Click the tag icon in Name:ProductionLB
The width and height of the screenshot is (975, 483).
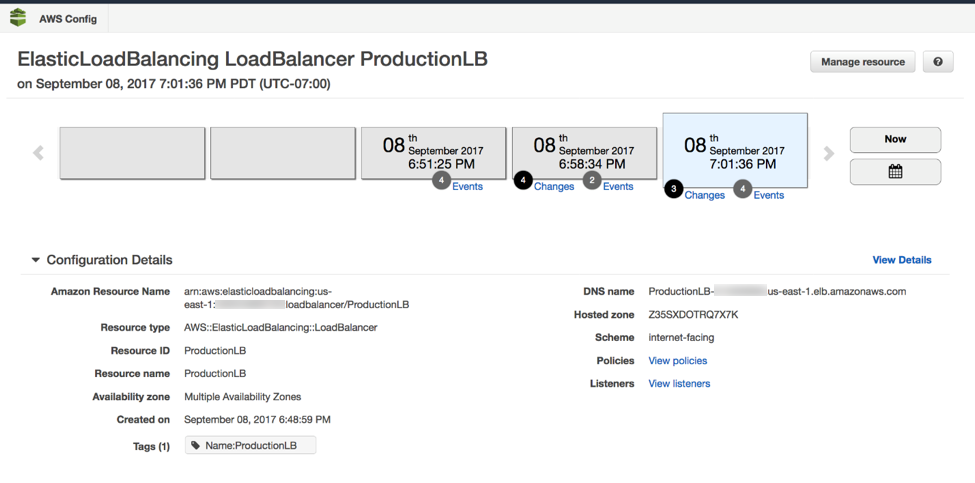[196, 446]
